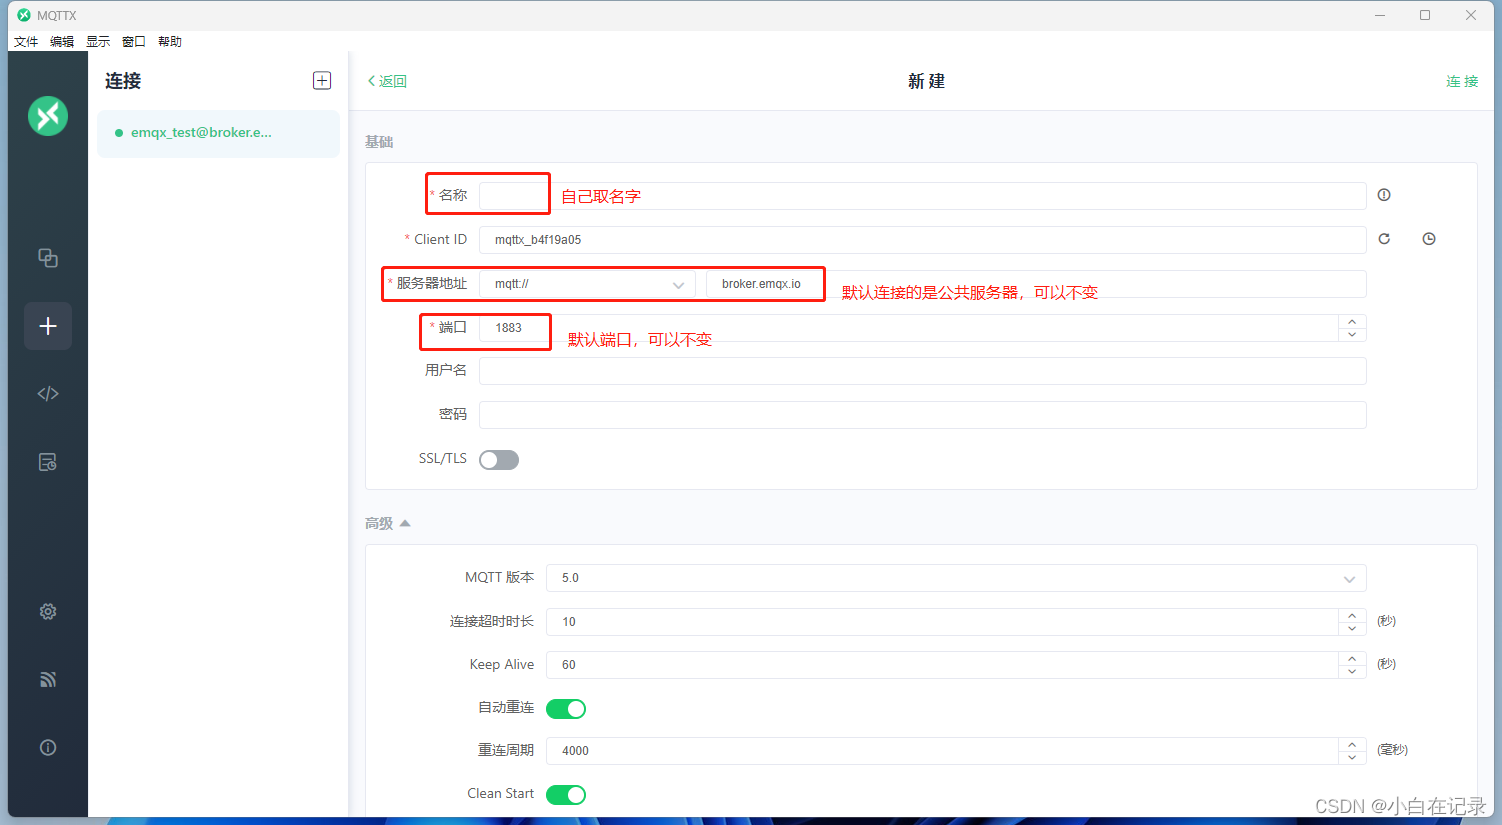Viewport: 1502px width, 825px height.
Task: Click the Keep Alive value 60 field
Action: pyautogui.click(x=941, y=665)
